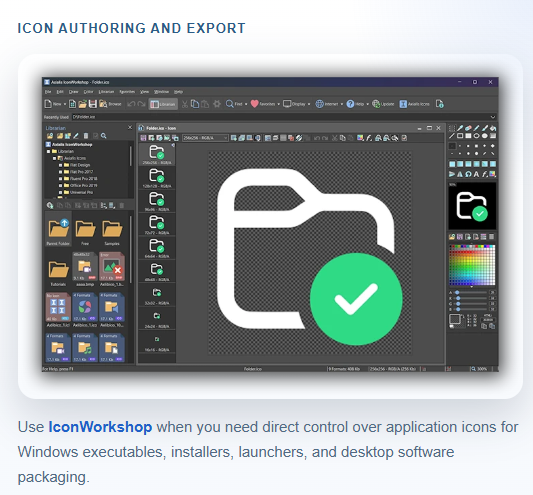Viewport: 533px width, 495px height.
Task: Pick a color from the palette grid
Action: [472, 265]
